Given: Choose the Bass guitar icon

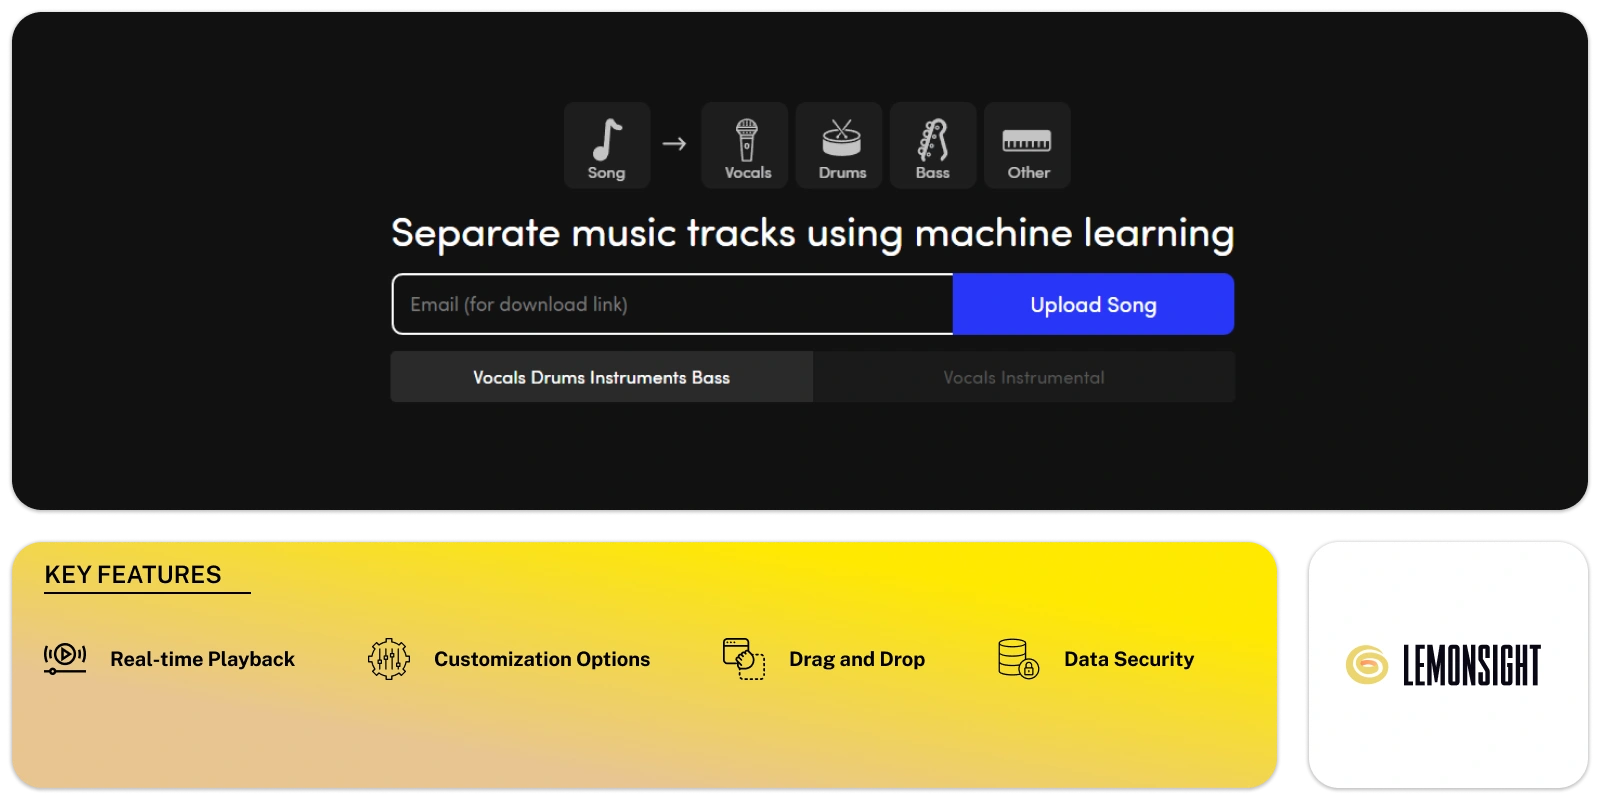Looking at the screenshot, I should click(x=932, y=140).
